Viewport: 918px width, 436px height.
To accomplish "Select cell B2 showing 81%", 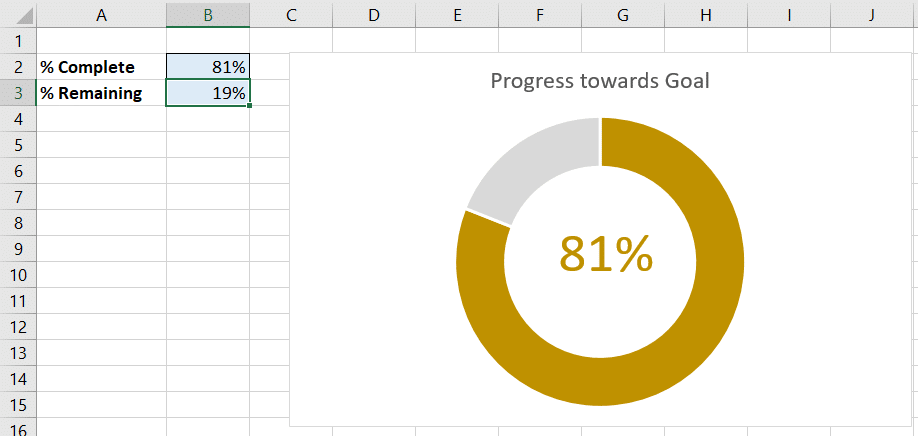I will coord(208,67).
